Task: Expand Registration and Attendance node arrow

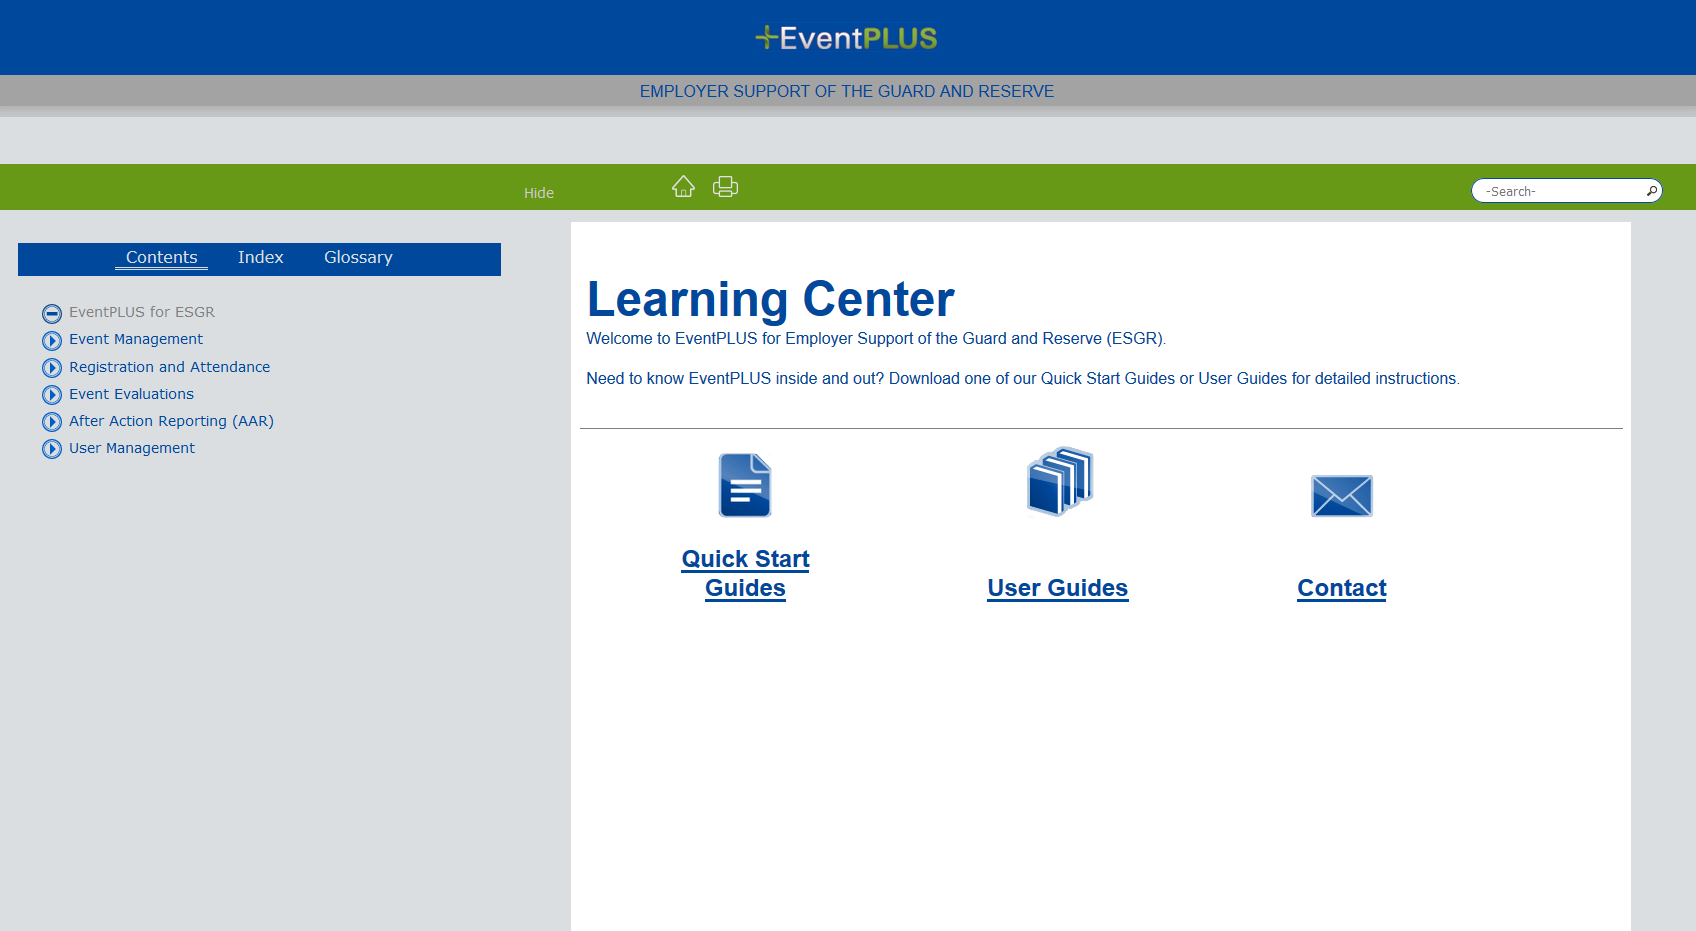Action: point(52,368)
